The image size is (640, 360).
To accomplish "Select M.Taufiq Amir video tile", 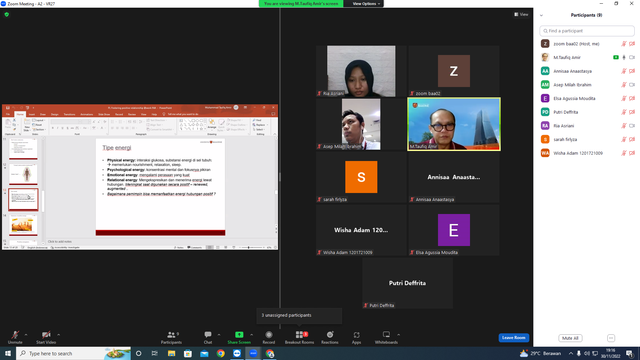I will [x=454, y=124].
